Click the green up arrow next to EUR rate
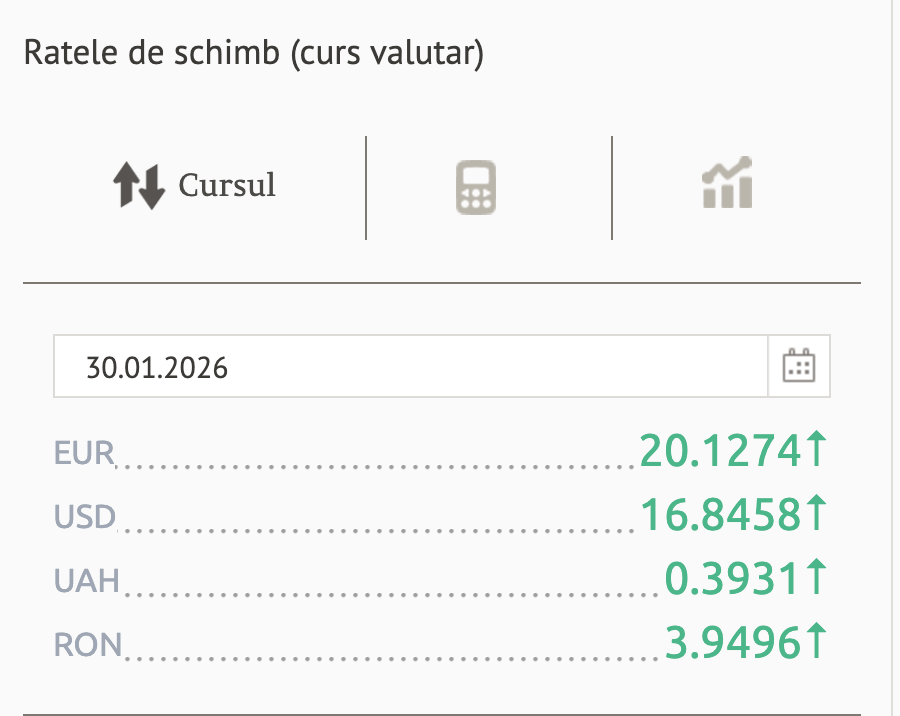This screenshot has width=900, height=716. pyautogui.click(x=817, y=451)
